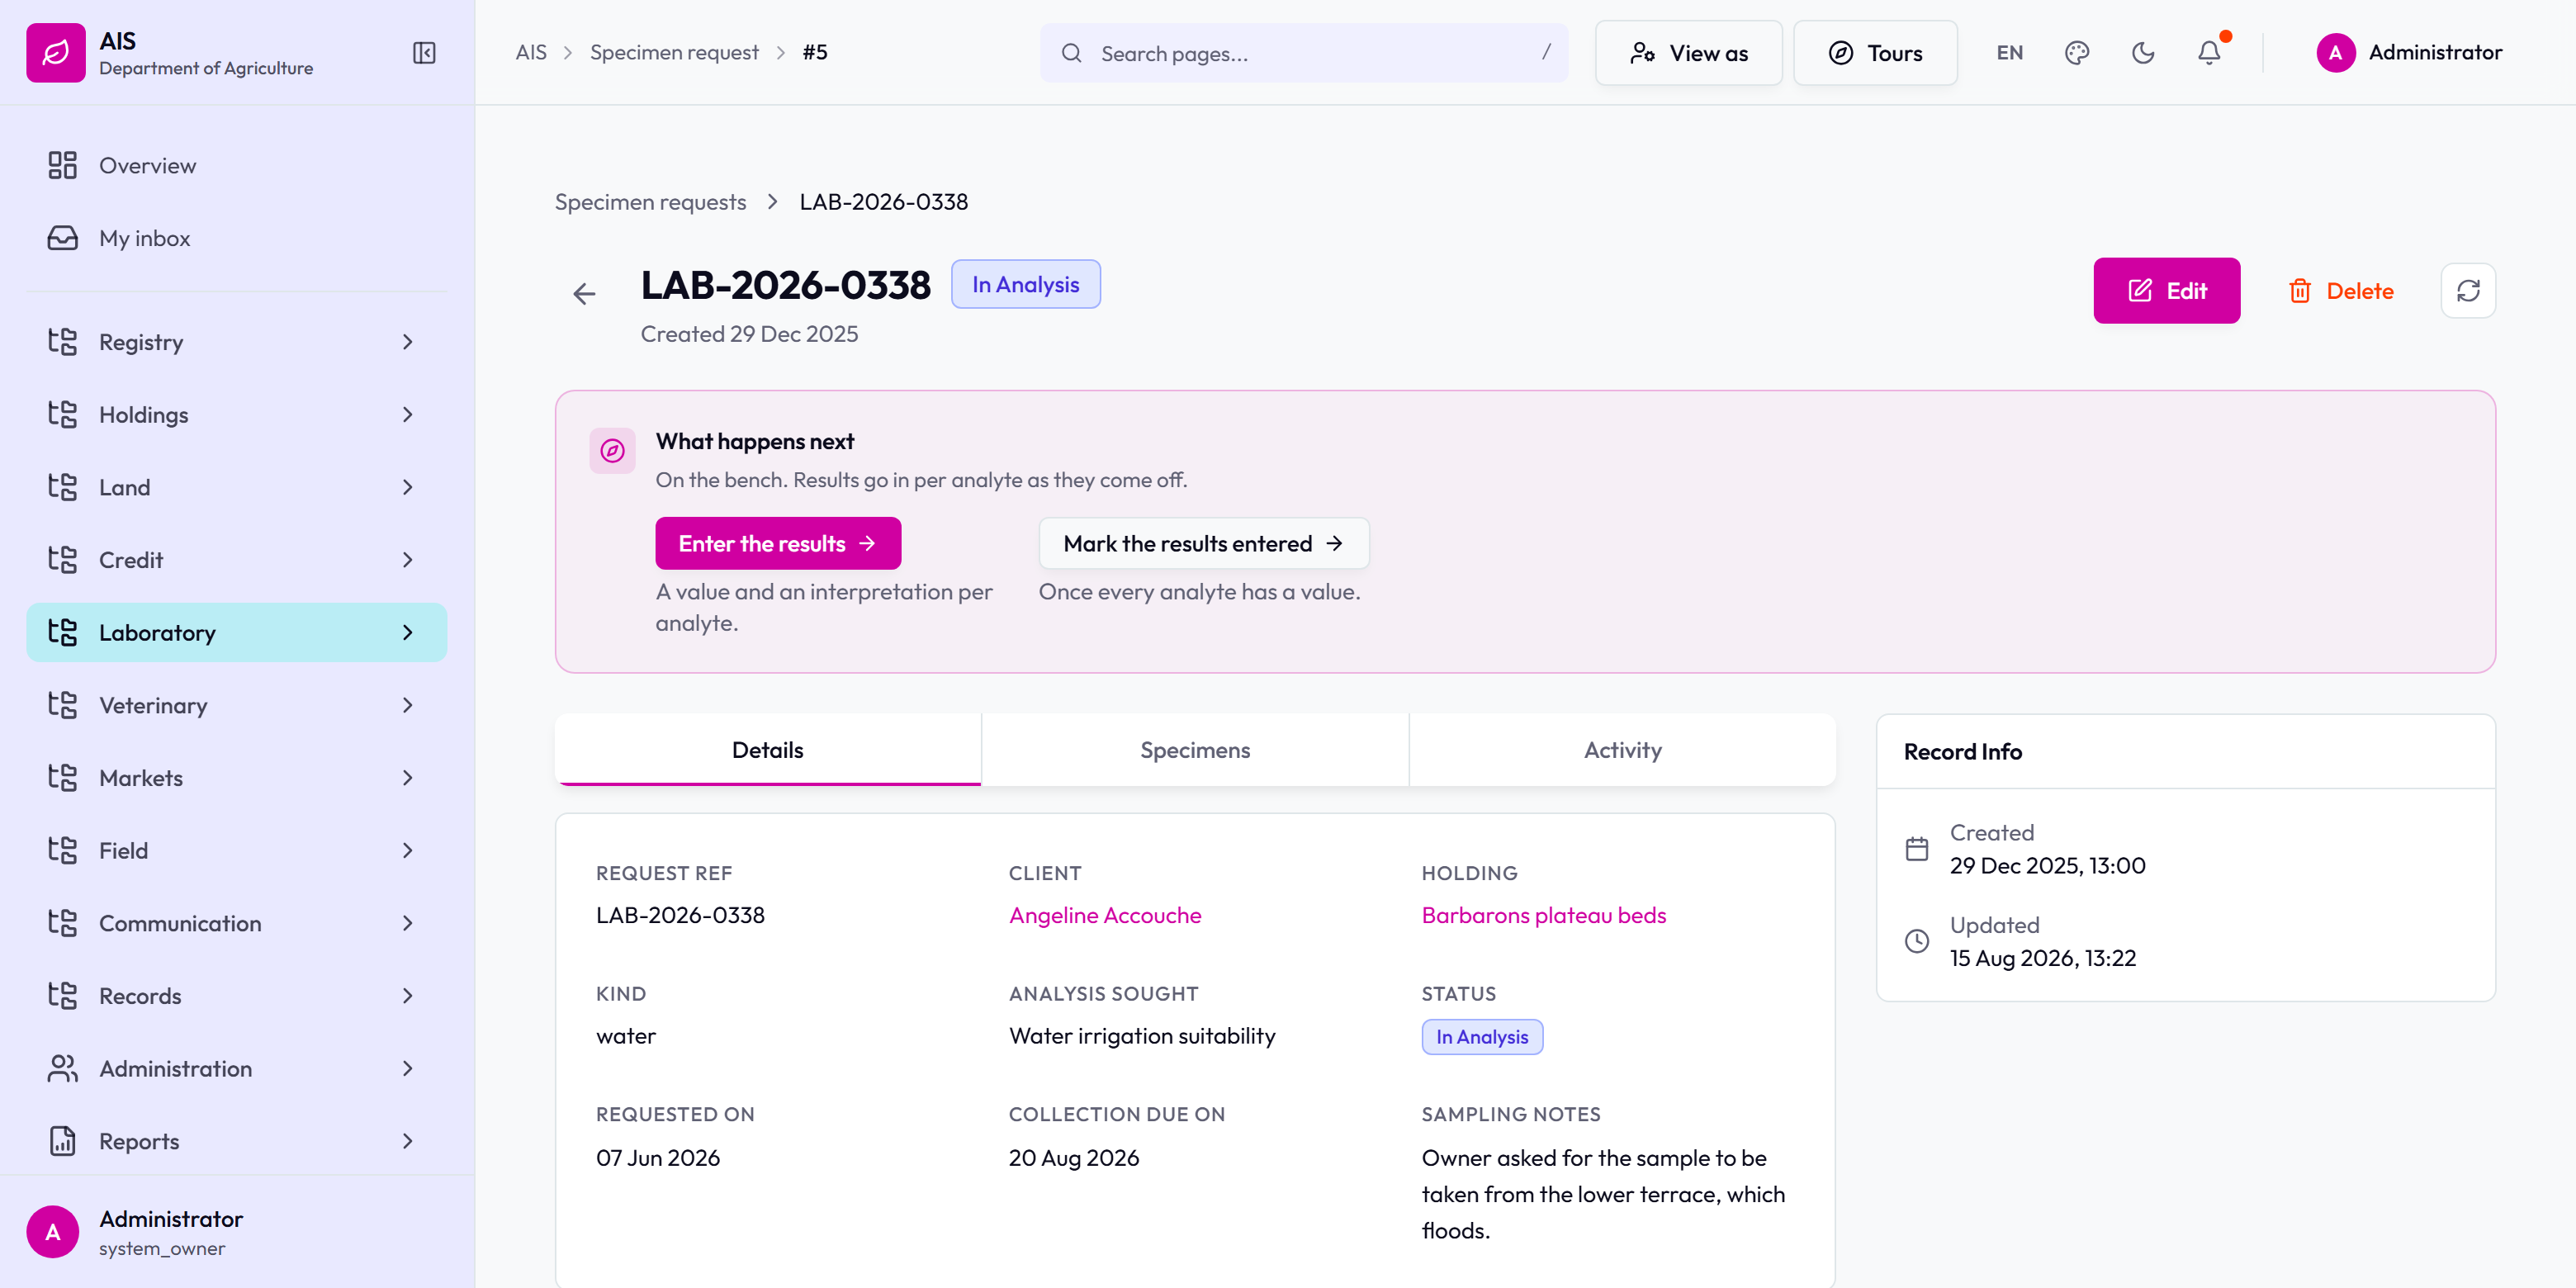This screenshot has height=1288, width=2576.
Task: Open the theme palette icon
Action: [x=2077, y=53]
